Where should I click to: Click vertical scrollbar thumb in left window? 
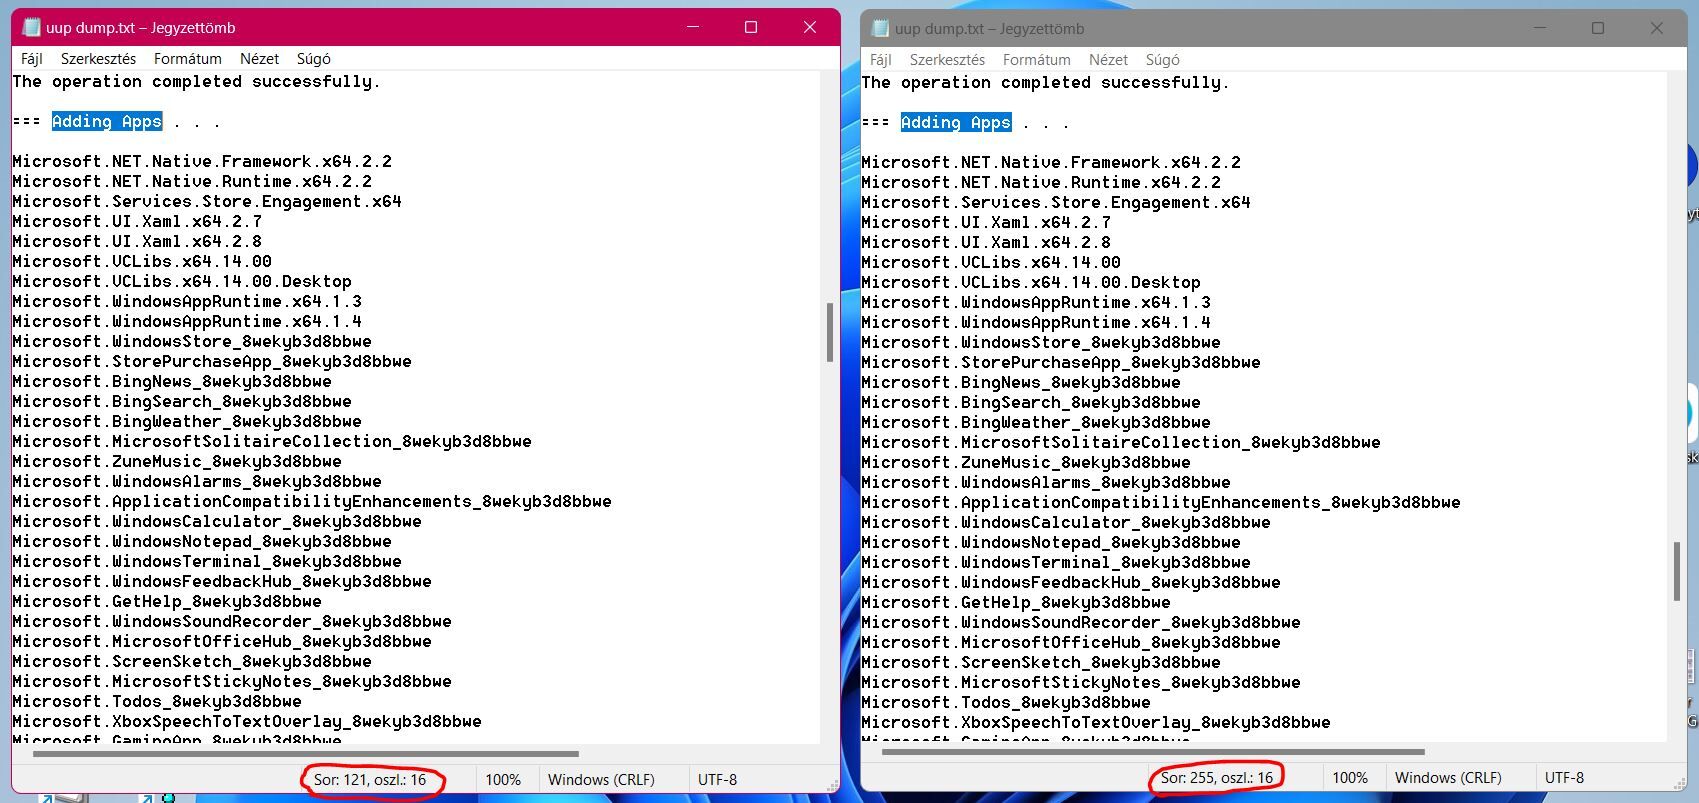[829, 332]
